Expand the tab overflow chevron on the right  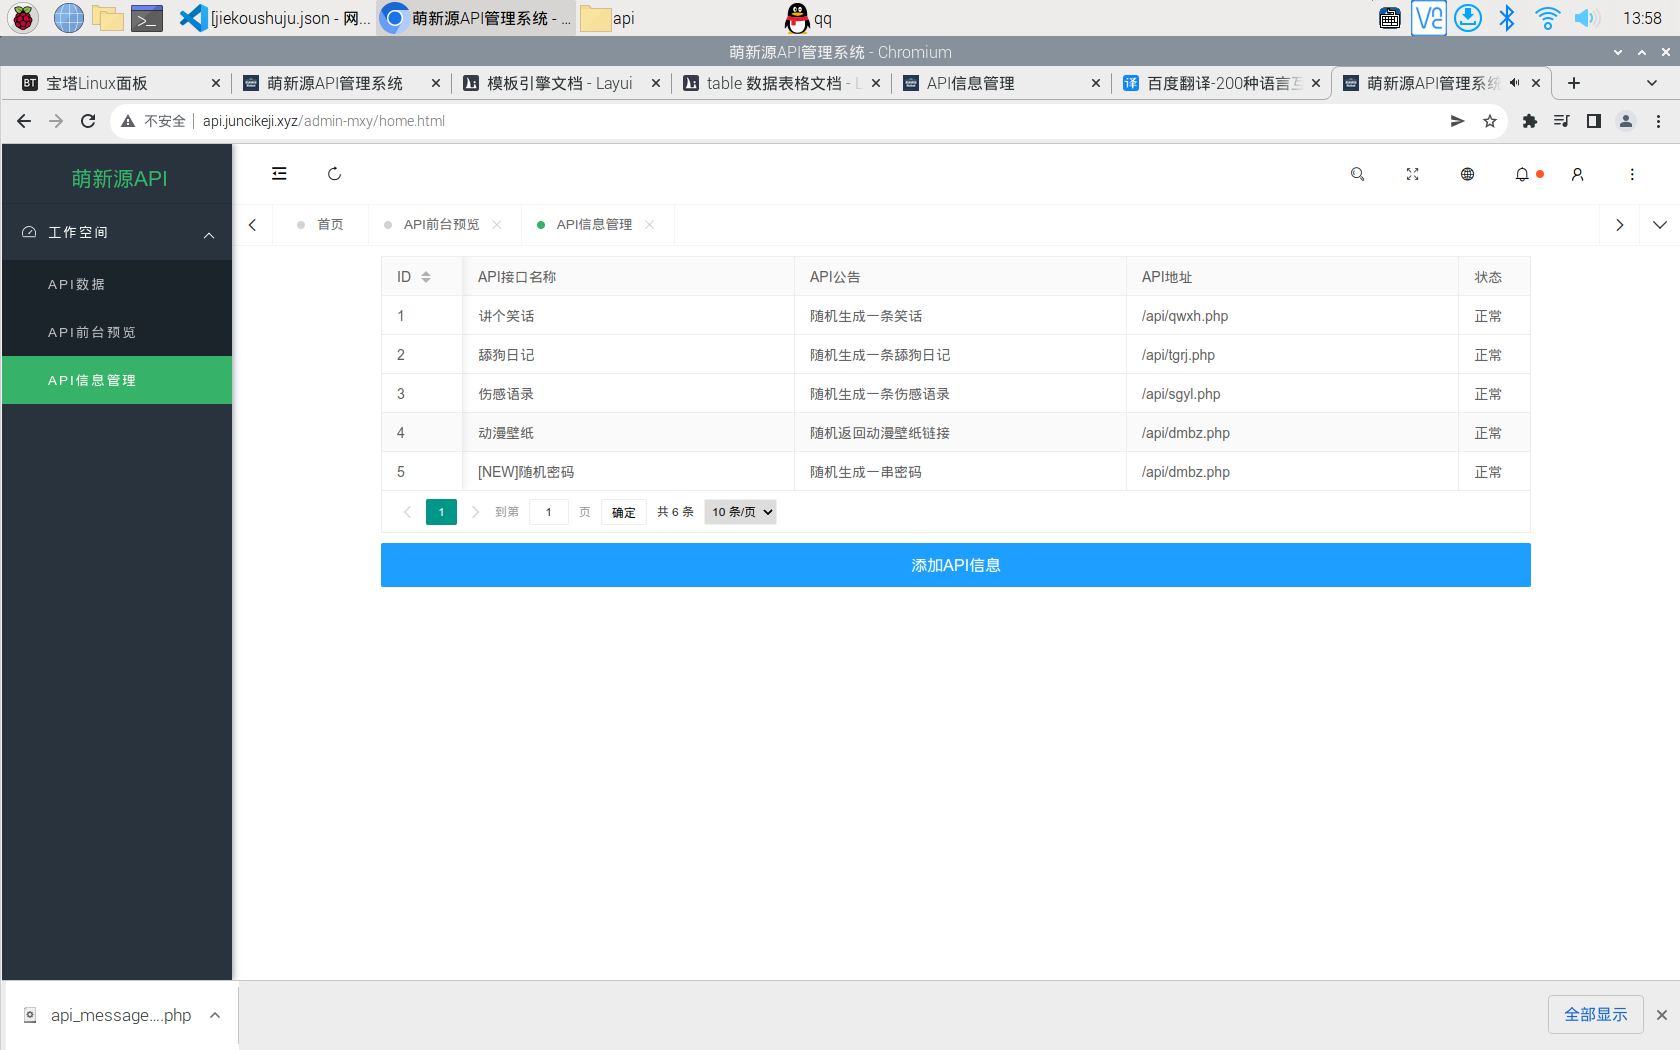[x=1660, y=224]
